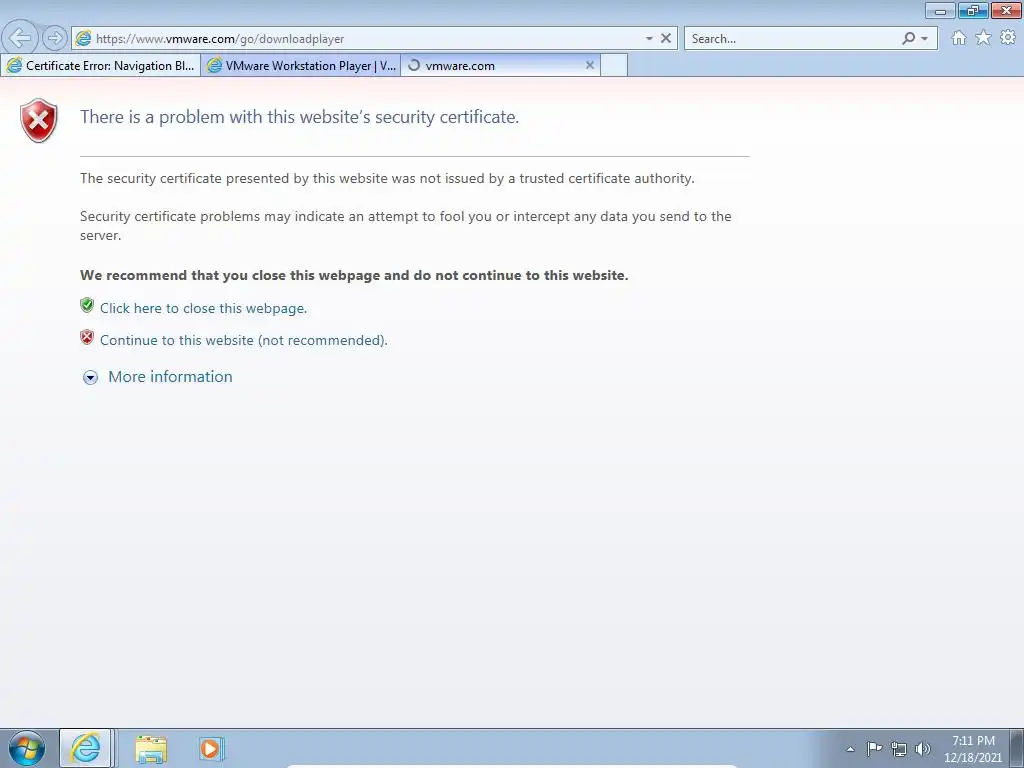Click Internet Explorer taskbar icon
The image size is (1024, 768).
[x=86, y=748]
